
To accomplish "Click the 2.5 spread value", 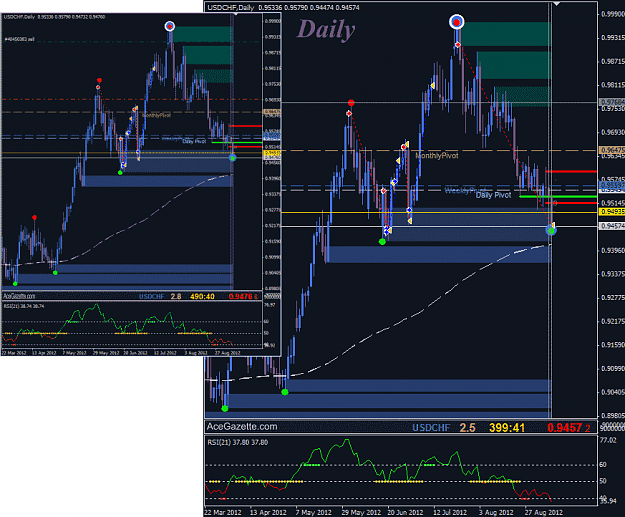I will (x=467, y=428).
